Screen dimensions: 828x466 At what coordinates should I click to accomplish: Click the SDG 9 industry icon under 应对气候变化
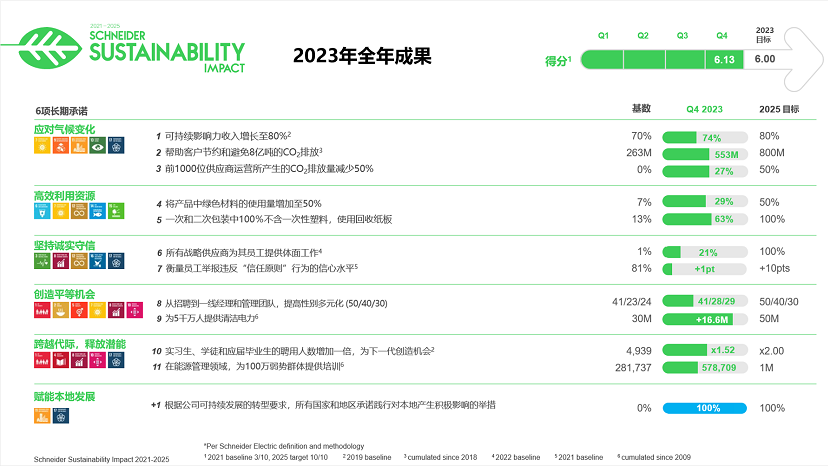tap(61, 145)
